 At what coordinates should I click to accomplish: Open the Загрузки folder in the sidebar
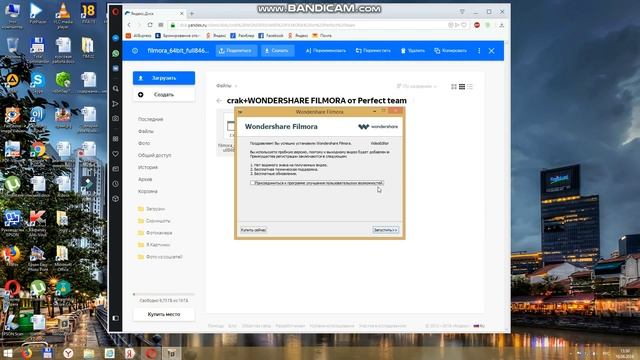coord(151,209)
